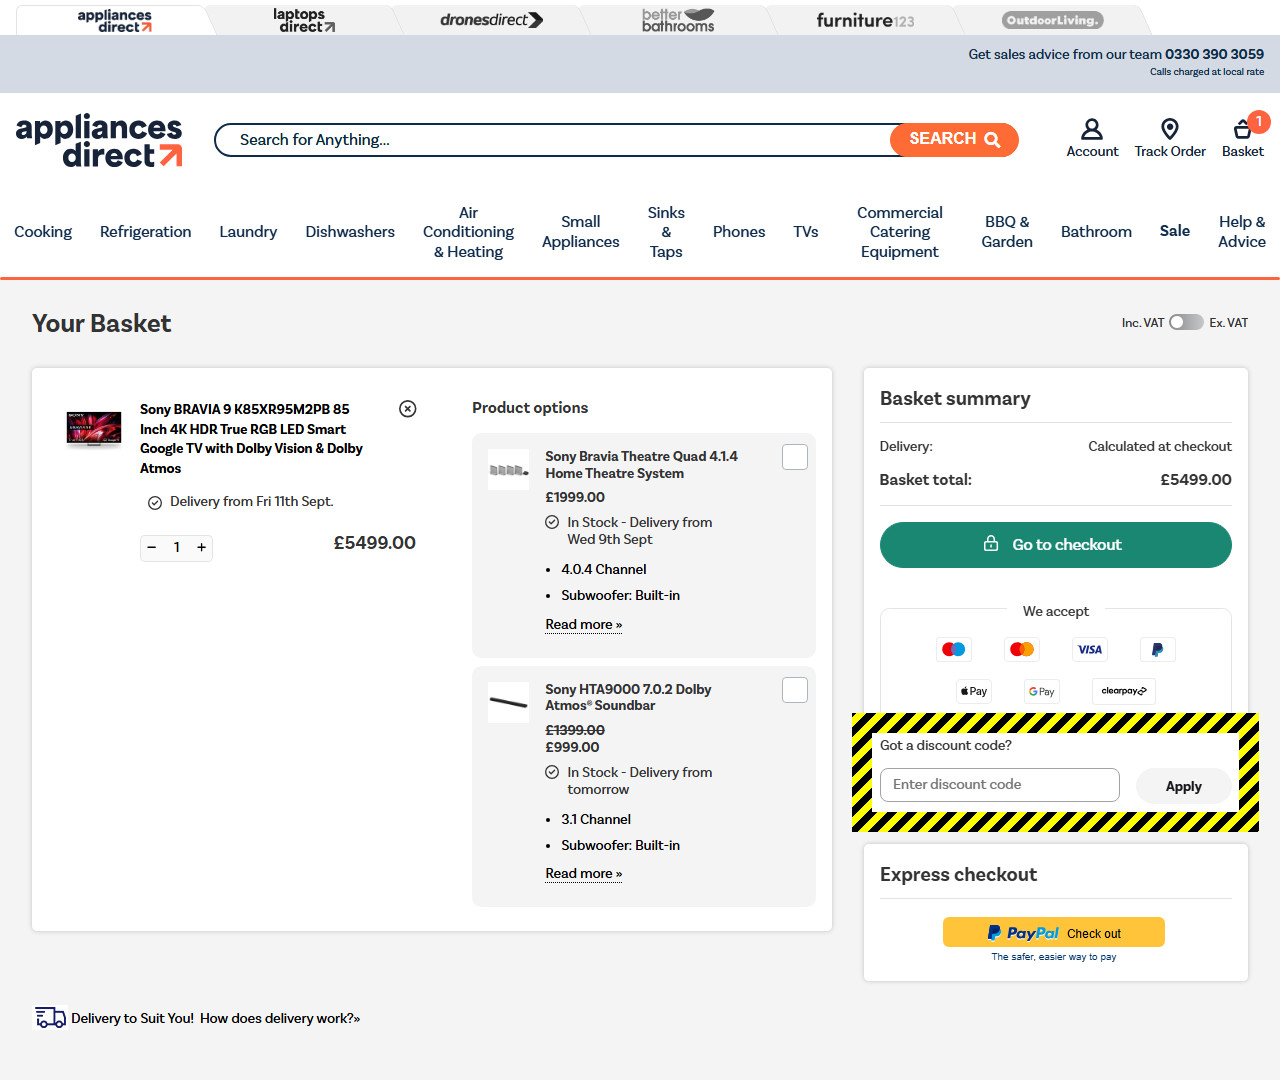
Task: Switch to the laptops direct tab
Action: click(304, 20)
